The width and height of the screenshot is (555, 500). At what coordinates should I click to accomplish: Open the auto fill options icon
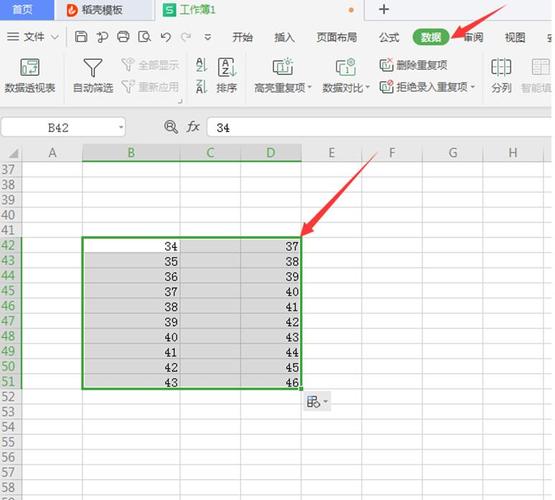click(317, 401)
